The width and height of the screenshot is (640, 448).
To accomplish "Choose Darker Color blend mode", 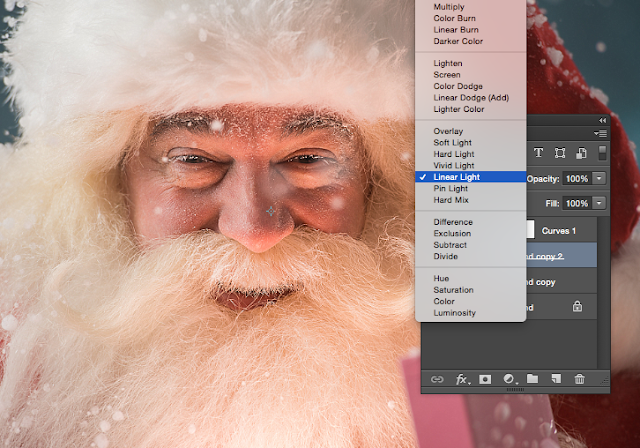I will pos(458,41).
